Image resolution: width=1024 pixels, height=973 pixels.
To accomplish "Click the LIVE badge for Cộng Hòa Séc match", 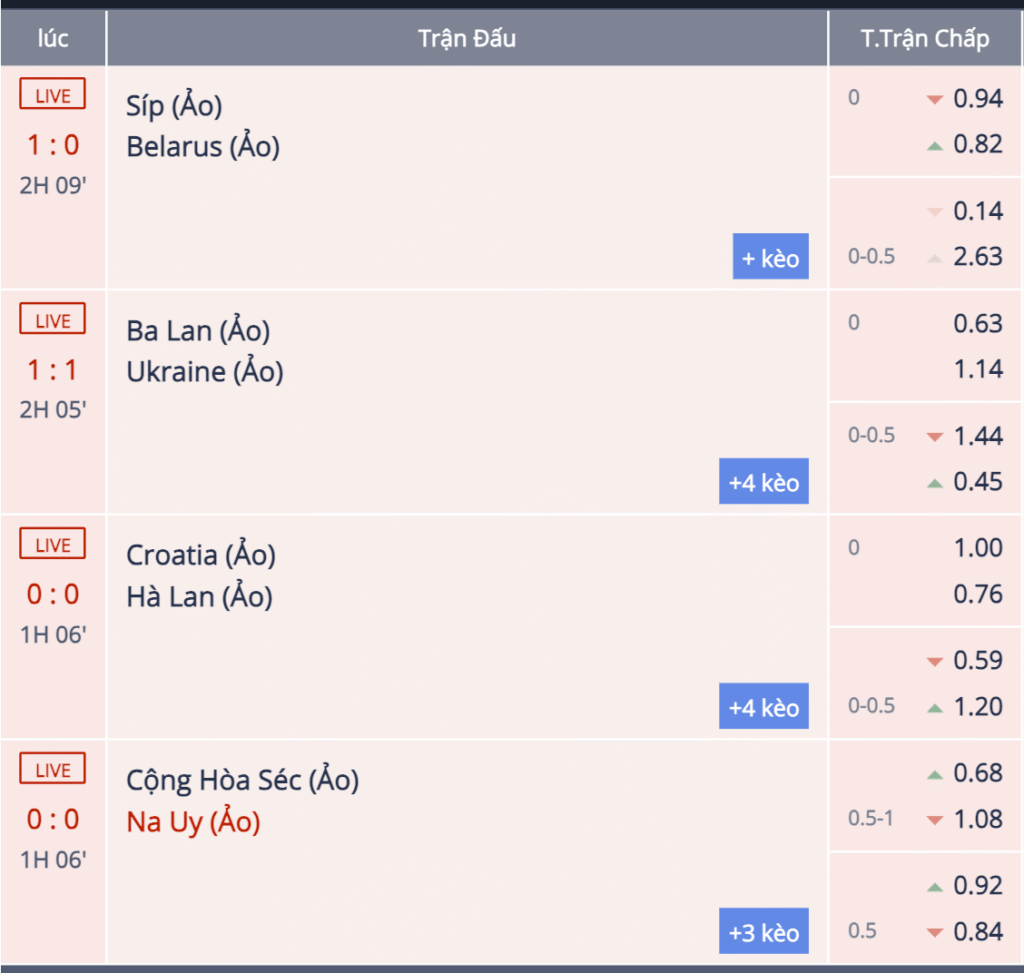I will (53, 770).
